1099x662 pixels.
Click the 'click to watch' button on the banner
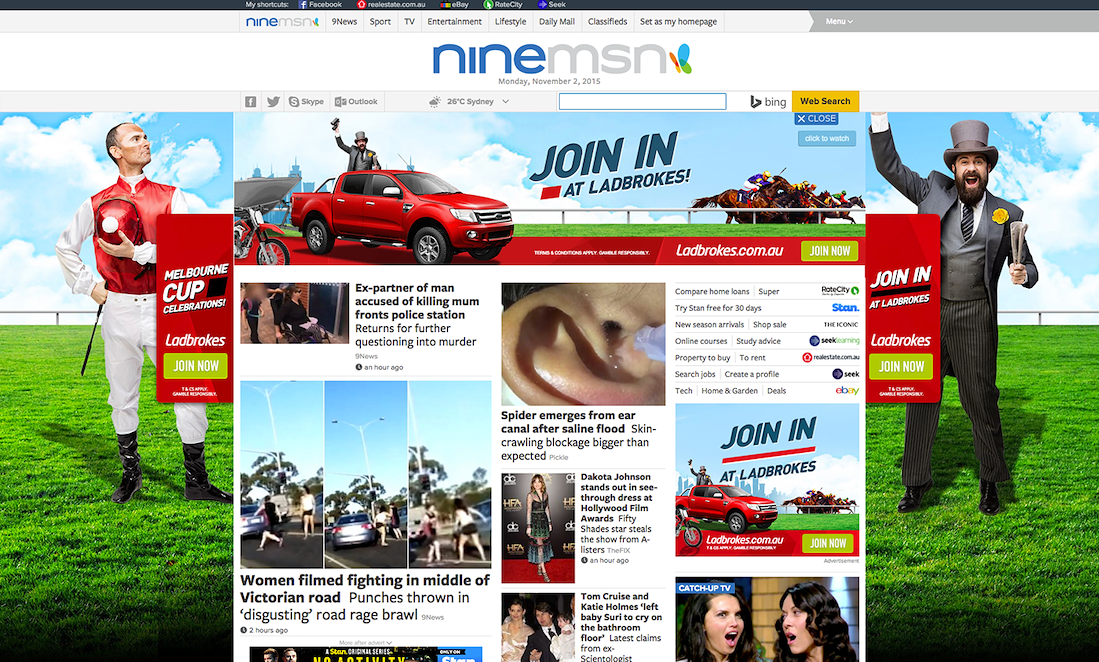click(x=826, y=138)
